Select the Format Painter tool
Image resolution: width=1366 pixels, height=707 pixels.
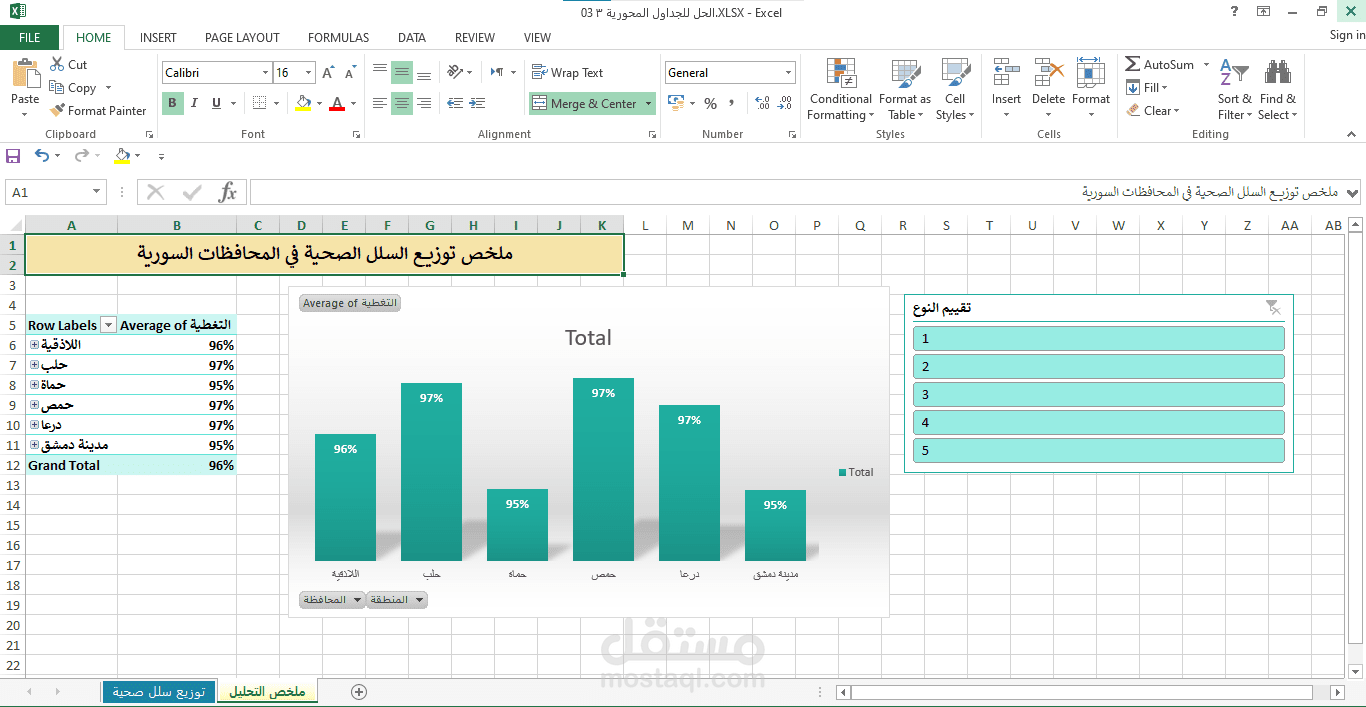pos(97,110)
